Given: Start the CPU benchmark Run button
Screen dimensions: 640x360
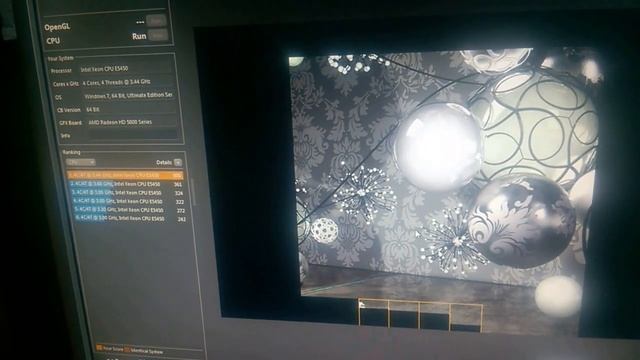Looking at the screenshot, I should pyautogui.click(x=158, y=36).
